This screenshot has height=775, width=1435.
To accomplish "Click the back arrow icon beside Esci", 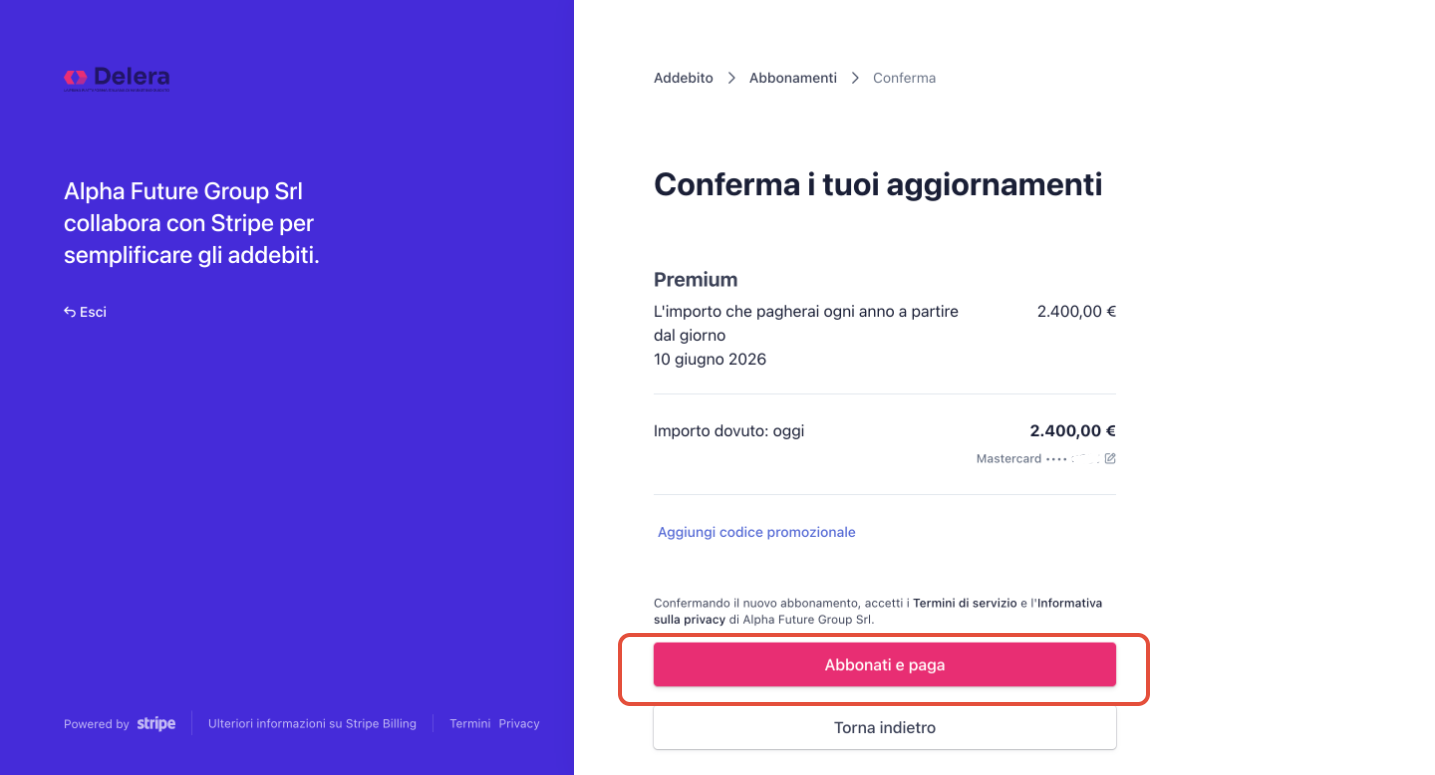I will click(70, 312).
